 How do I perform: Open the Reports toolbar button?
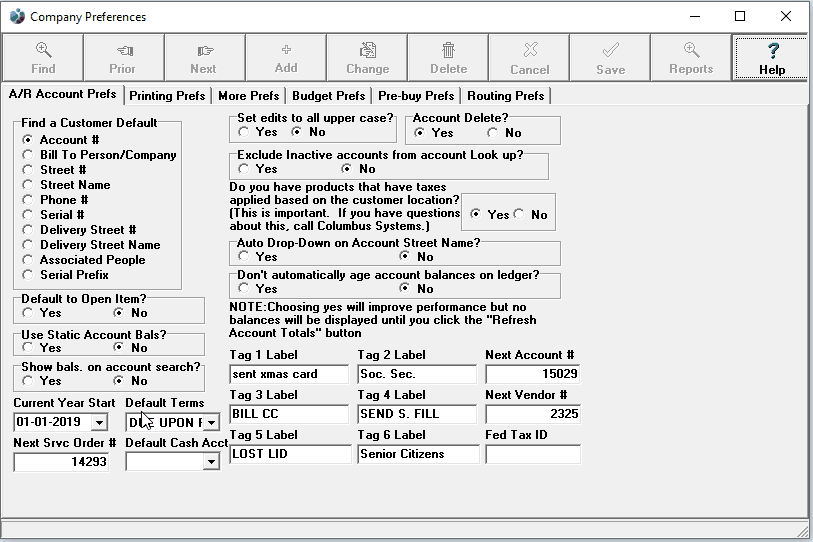click(x=691, y=58)
